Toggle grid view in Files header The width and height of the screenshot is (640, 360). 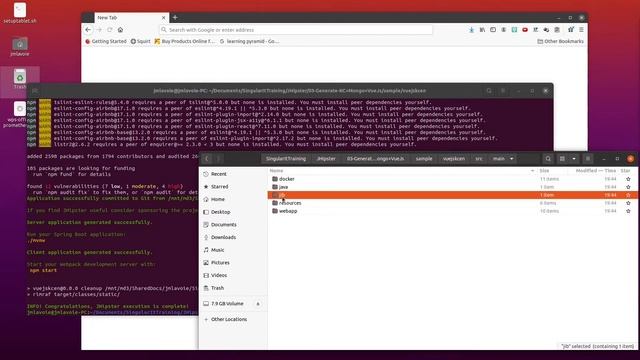coord(562,159)
